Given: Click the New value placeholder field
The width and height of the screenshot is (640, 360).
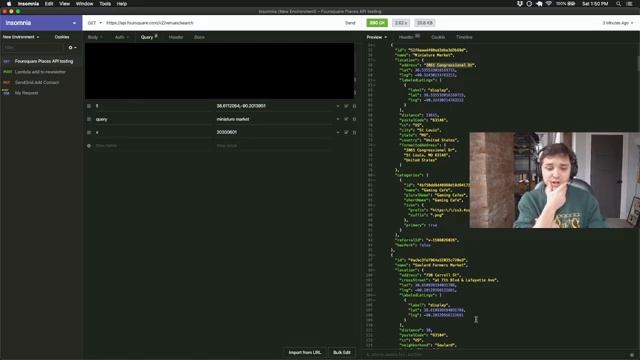Looking at the screenshot, I should coord(273,146).
